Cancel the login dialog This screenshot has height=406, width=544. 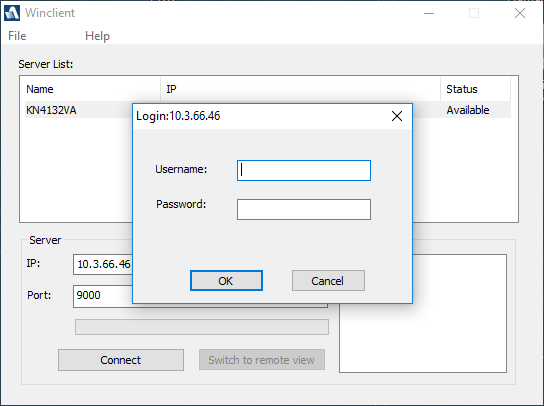(x=328, y=280)
